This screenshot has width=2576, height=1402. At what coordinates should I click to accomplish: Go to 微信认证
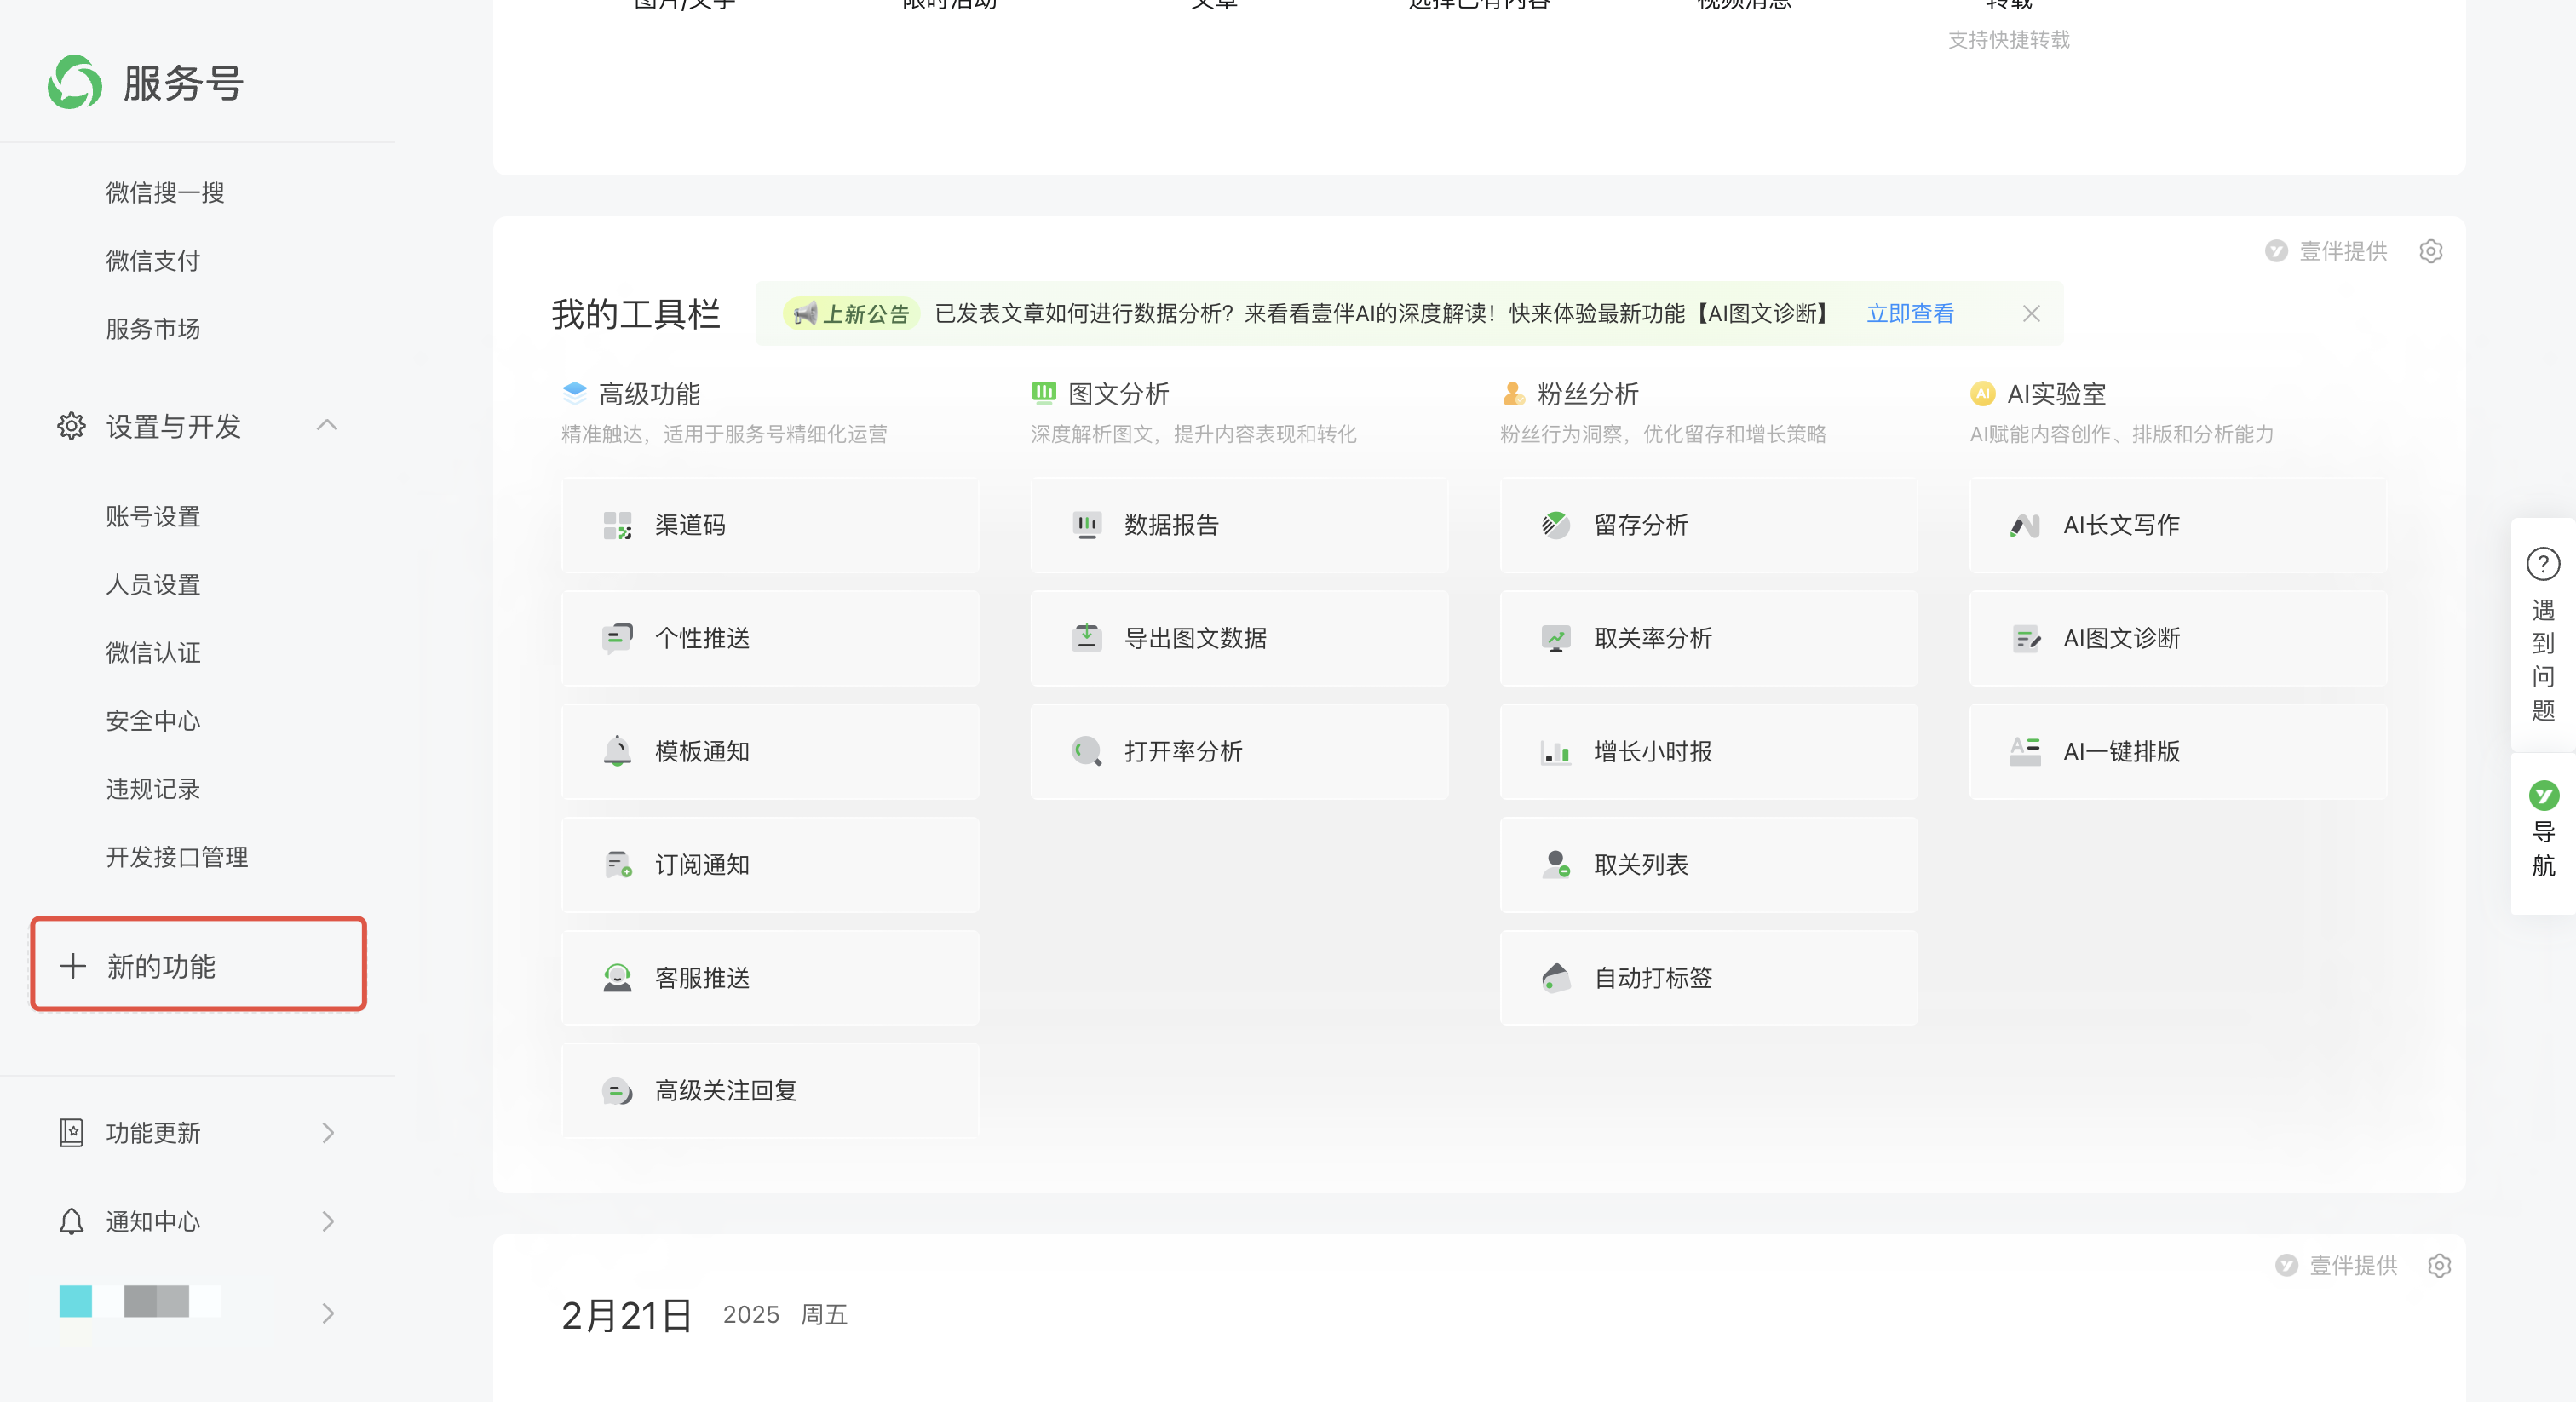153,652
